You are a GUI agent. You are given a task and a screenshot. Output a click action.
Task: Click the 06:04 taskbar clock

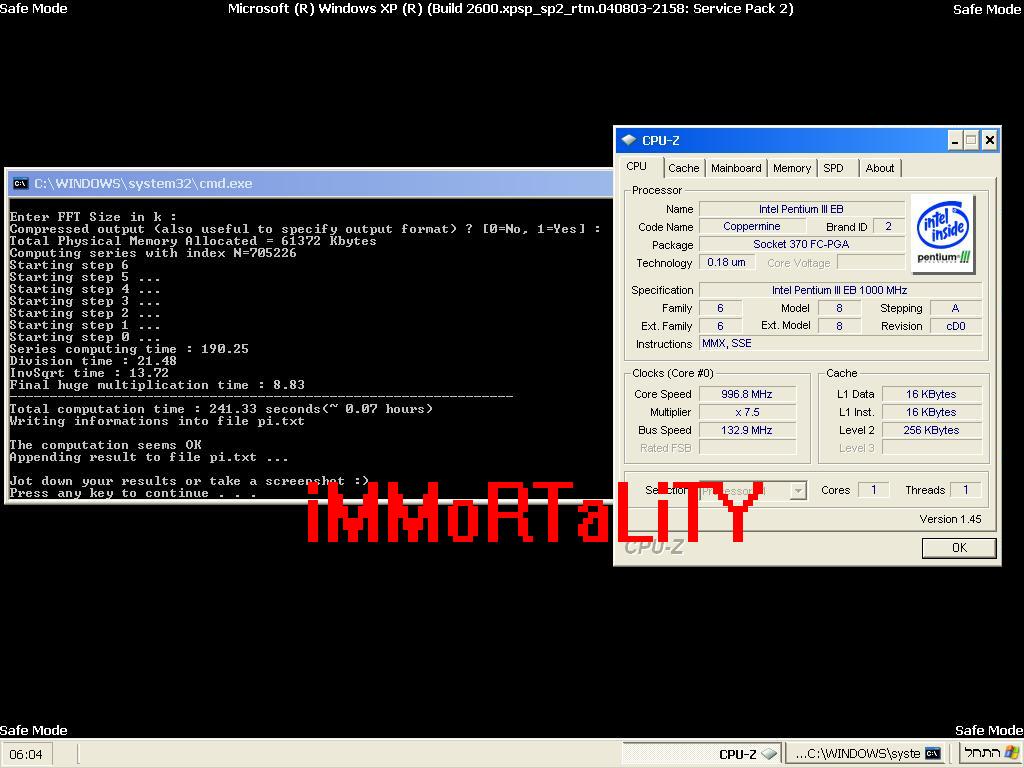[26, 754]
